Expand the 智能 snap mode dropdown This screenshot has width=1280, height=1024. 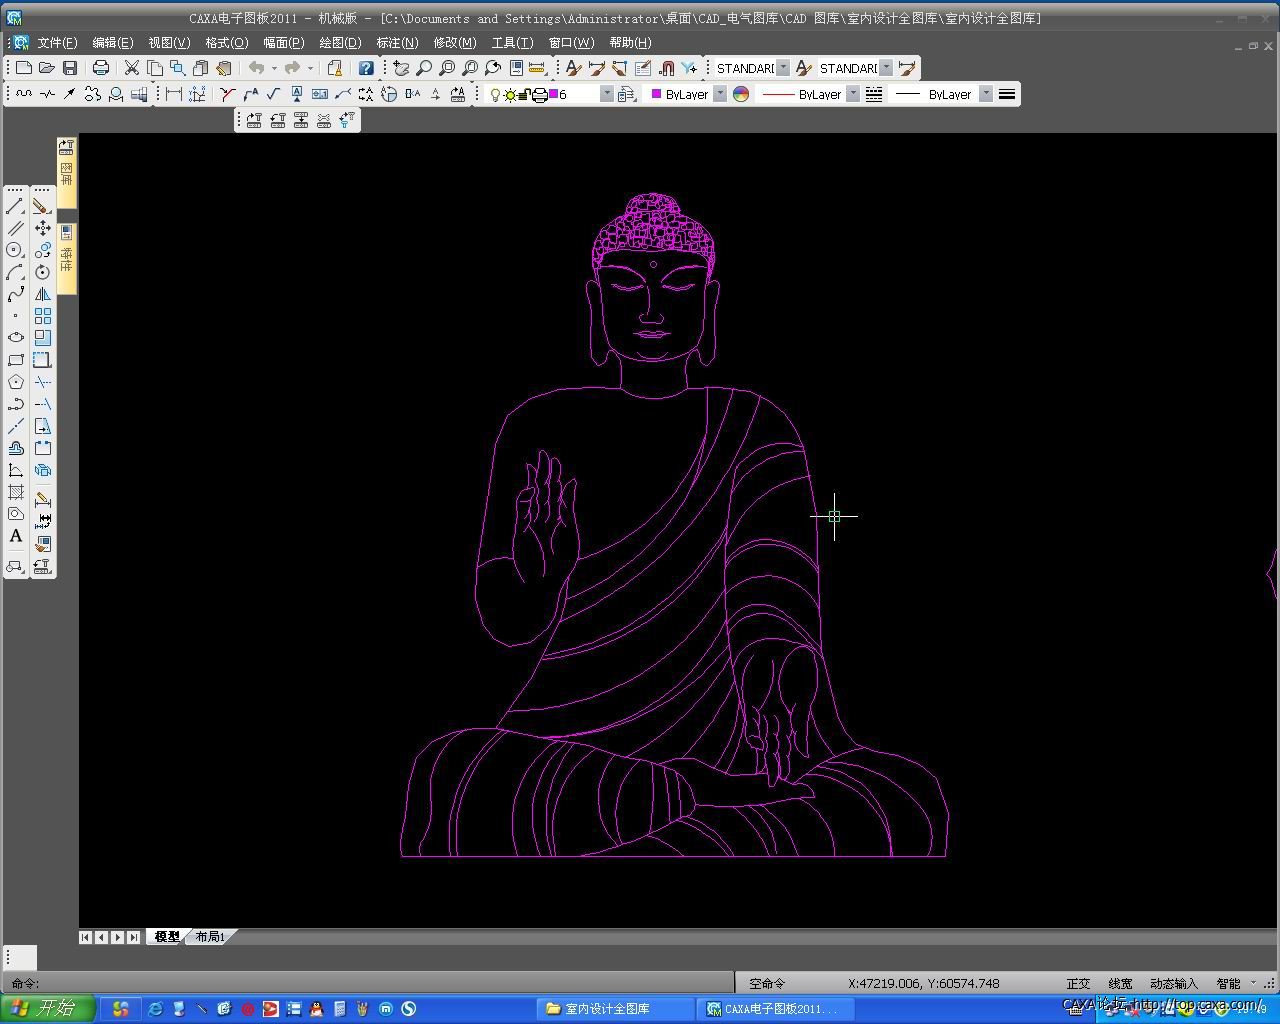click(x=1253, y=984)
